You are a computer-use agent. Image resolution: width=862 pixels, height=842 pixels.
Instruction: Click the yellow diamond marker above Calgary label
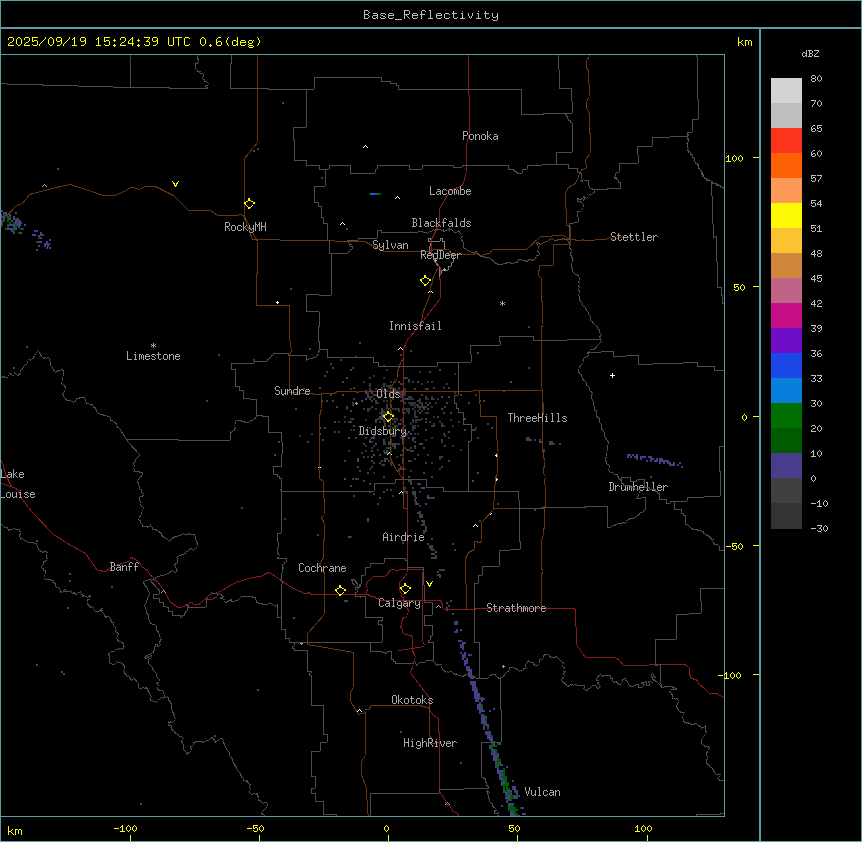pos(405,588)
